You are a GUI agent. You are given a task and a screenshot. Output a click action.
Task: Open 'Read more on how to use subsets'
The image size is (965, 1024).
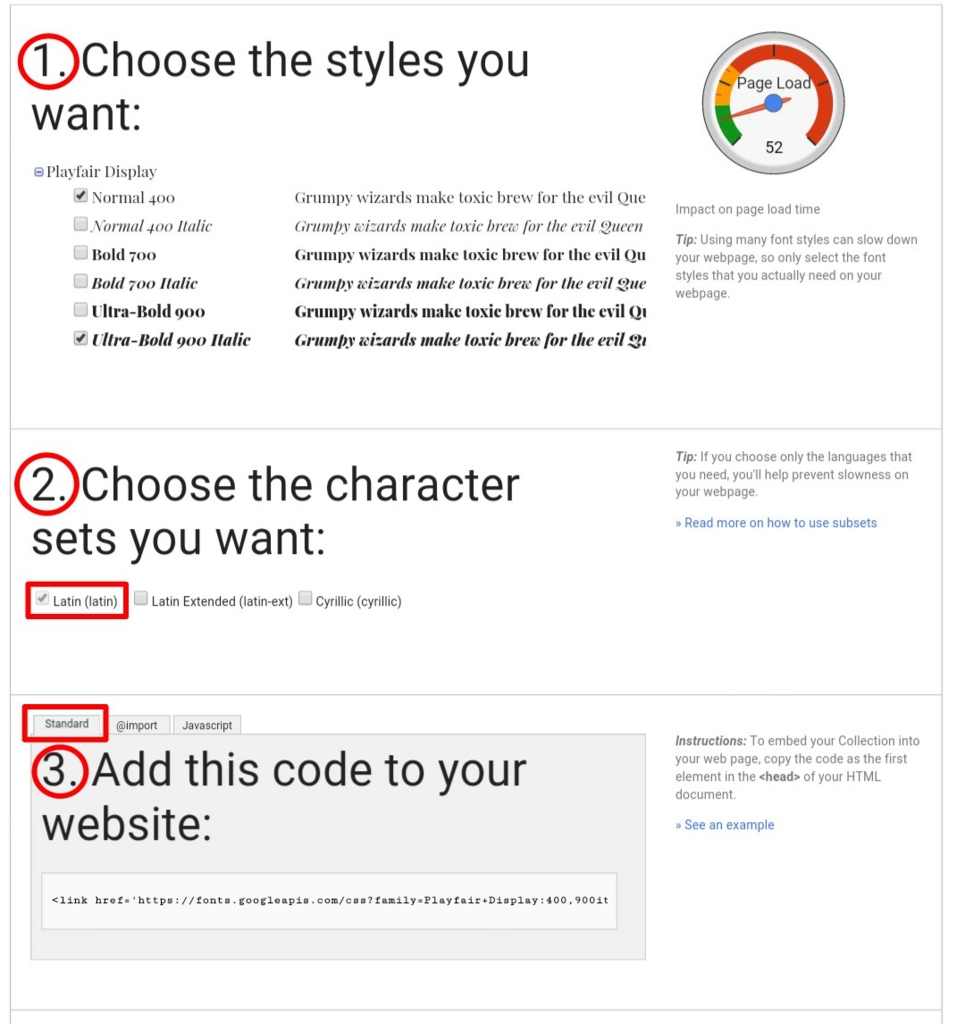776,523
